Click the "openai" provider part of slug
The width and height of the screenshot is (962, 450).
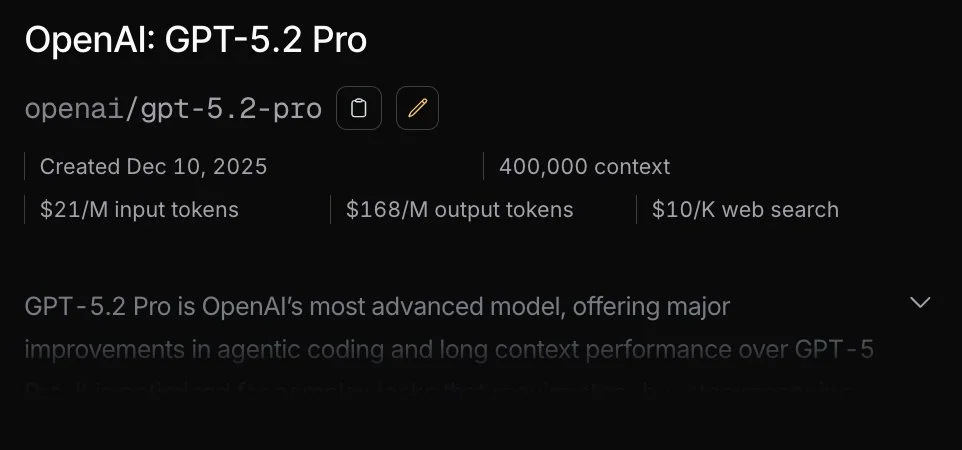[x=75, y=110]
